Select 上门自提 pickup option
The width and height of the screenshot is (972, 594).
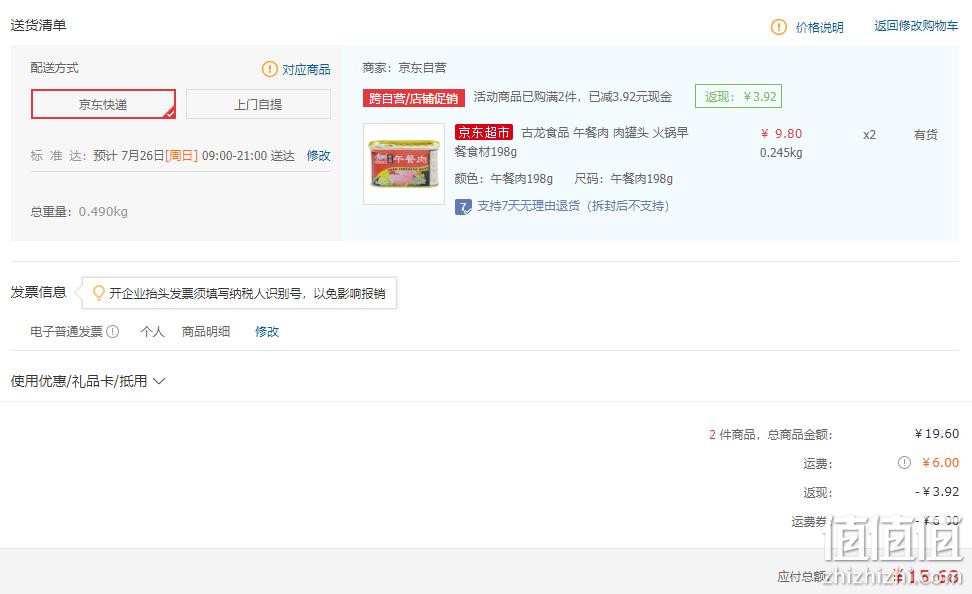(258, 104)
